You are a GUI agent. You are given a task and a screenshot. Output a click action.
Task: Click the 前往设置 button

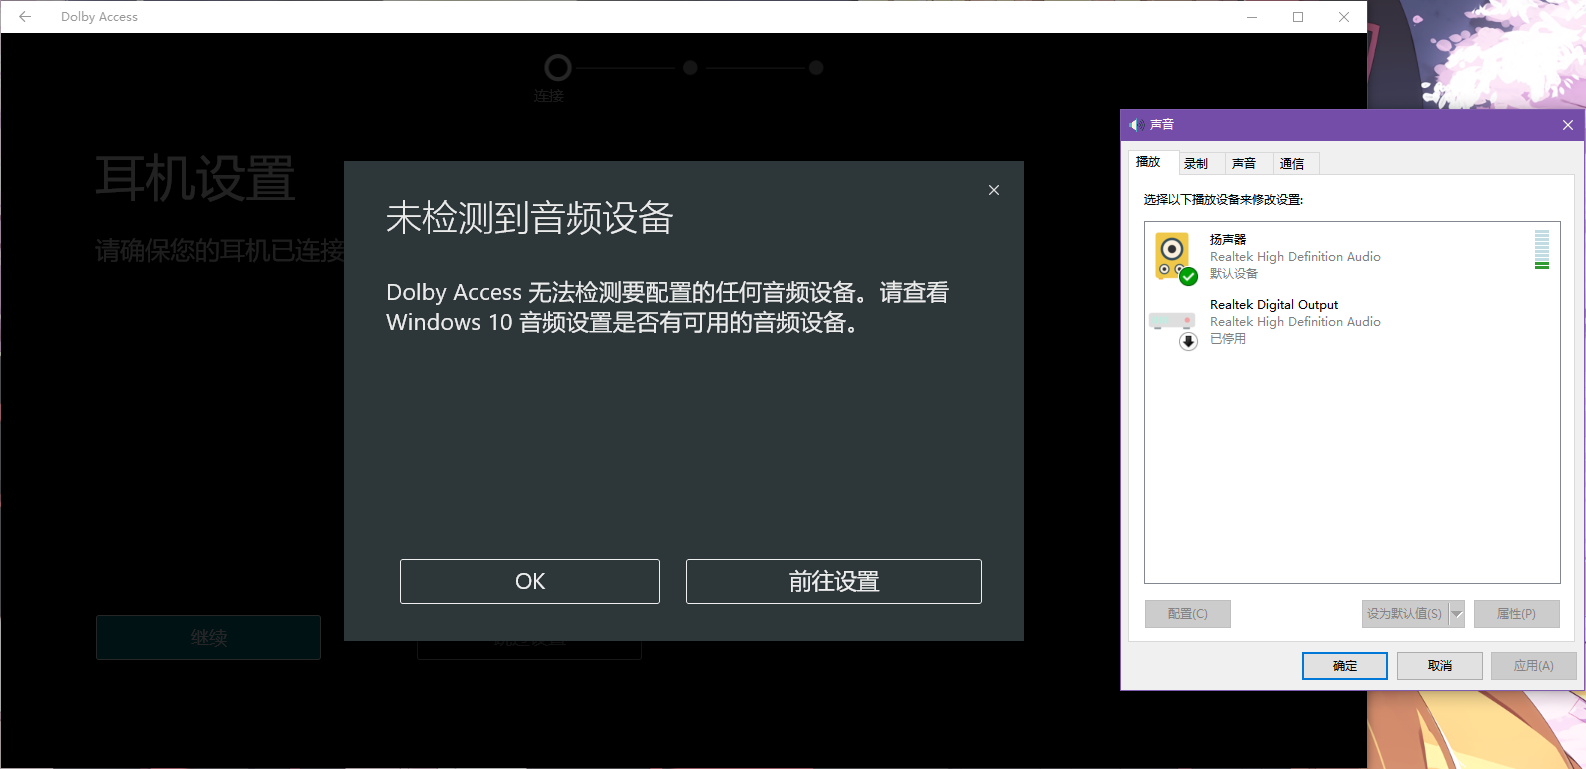tap(834, 581)
